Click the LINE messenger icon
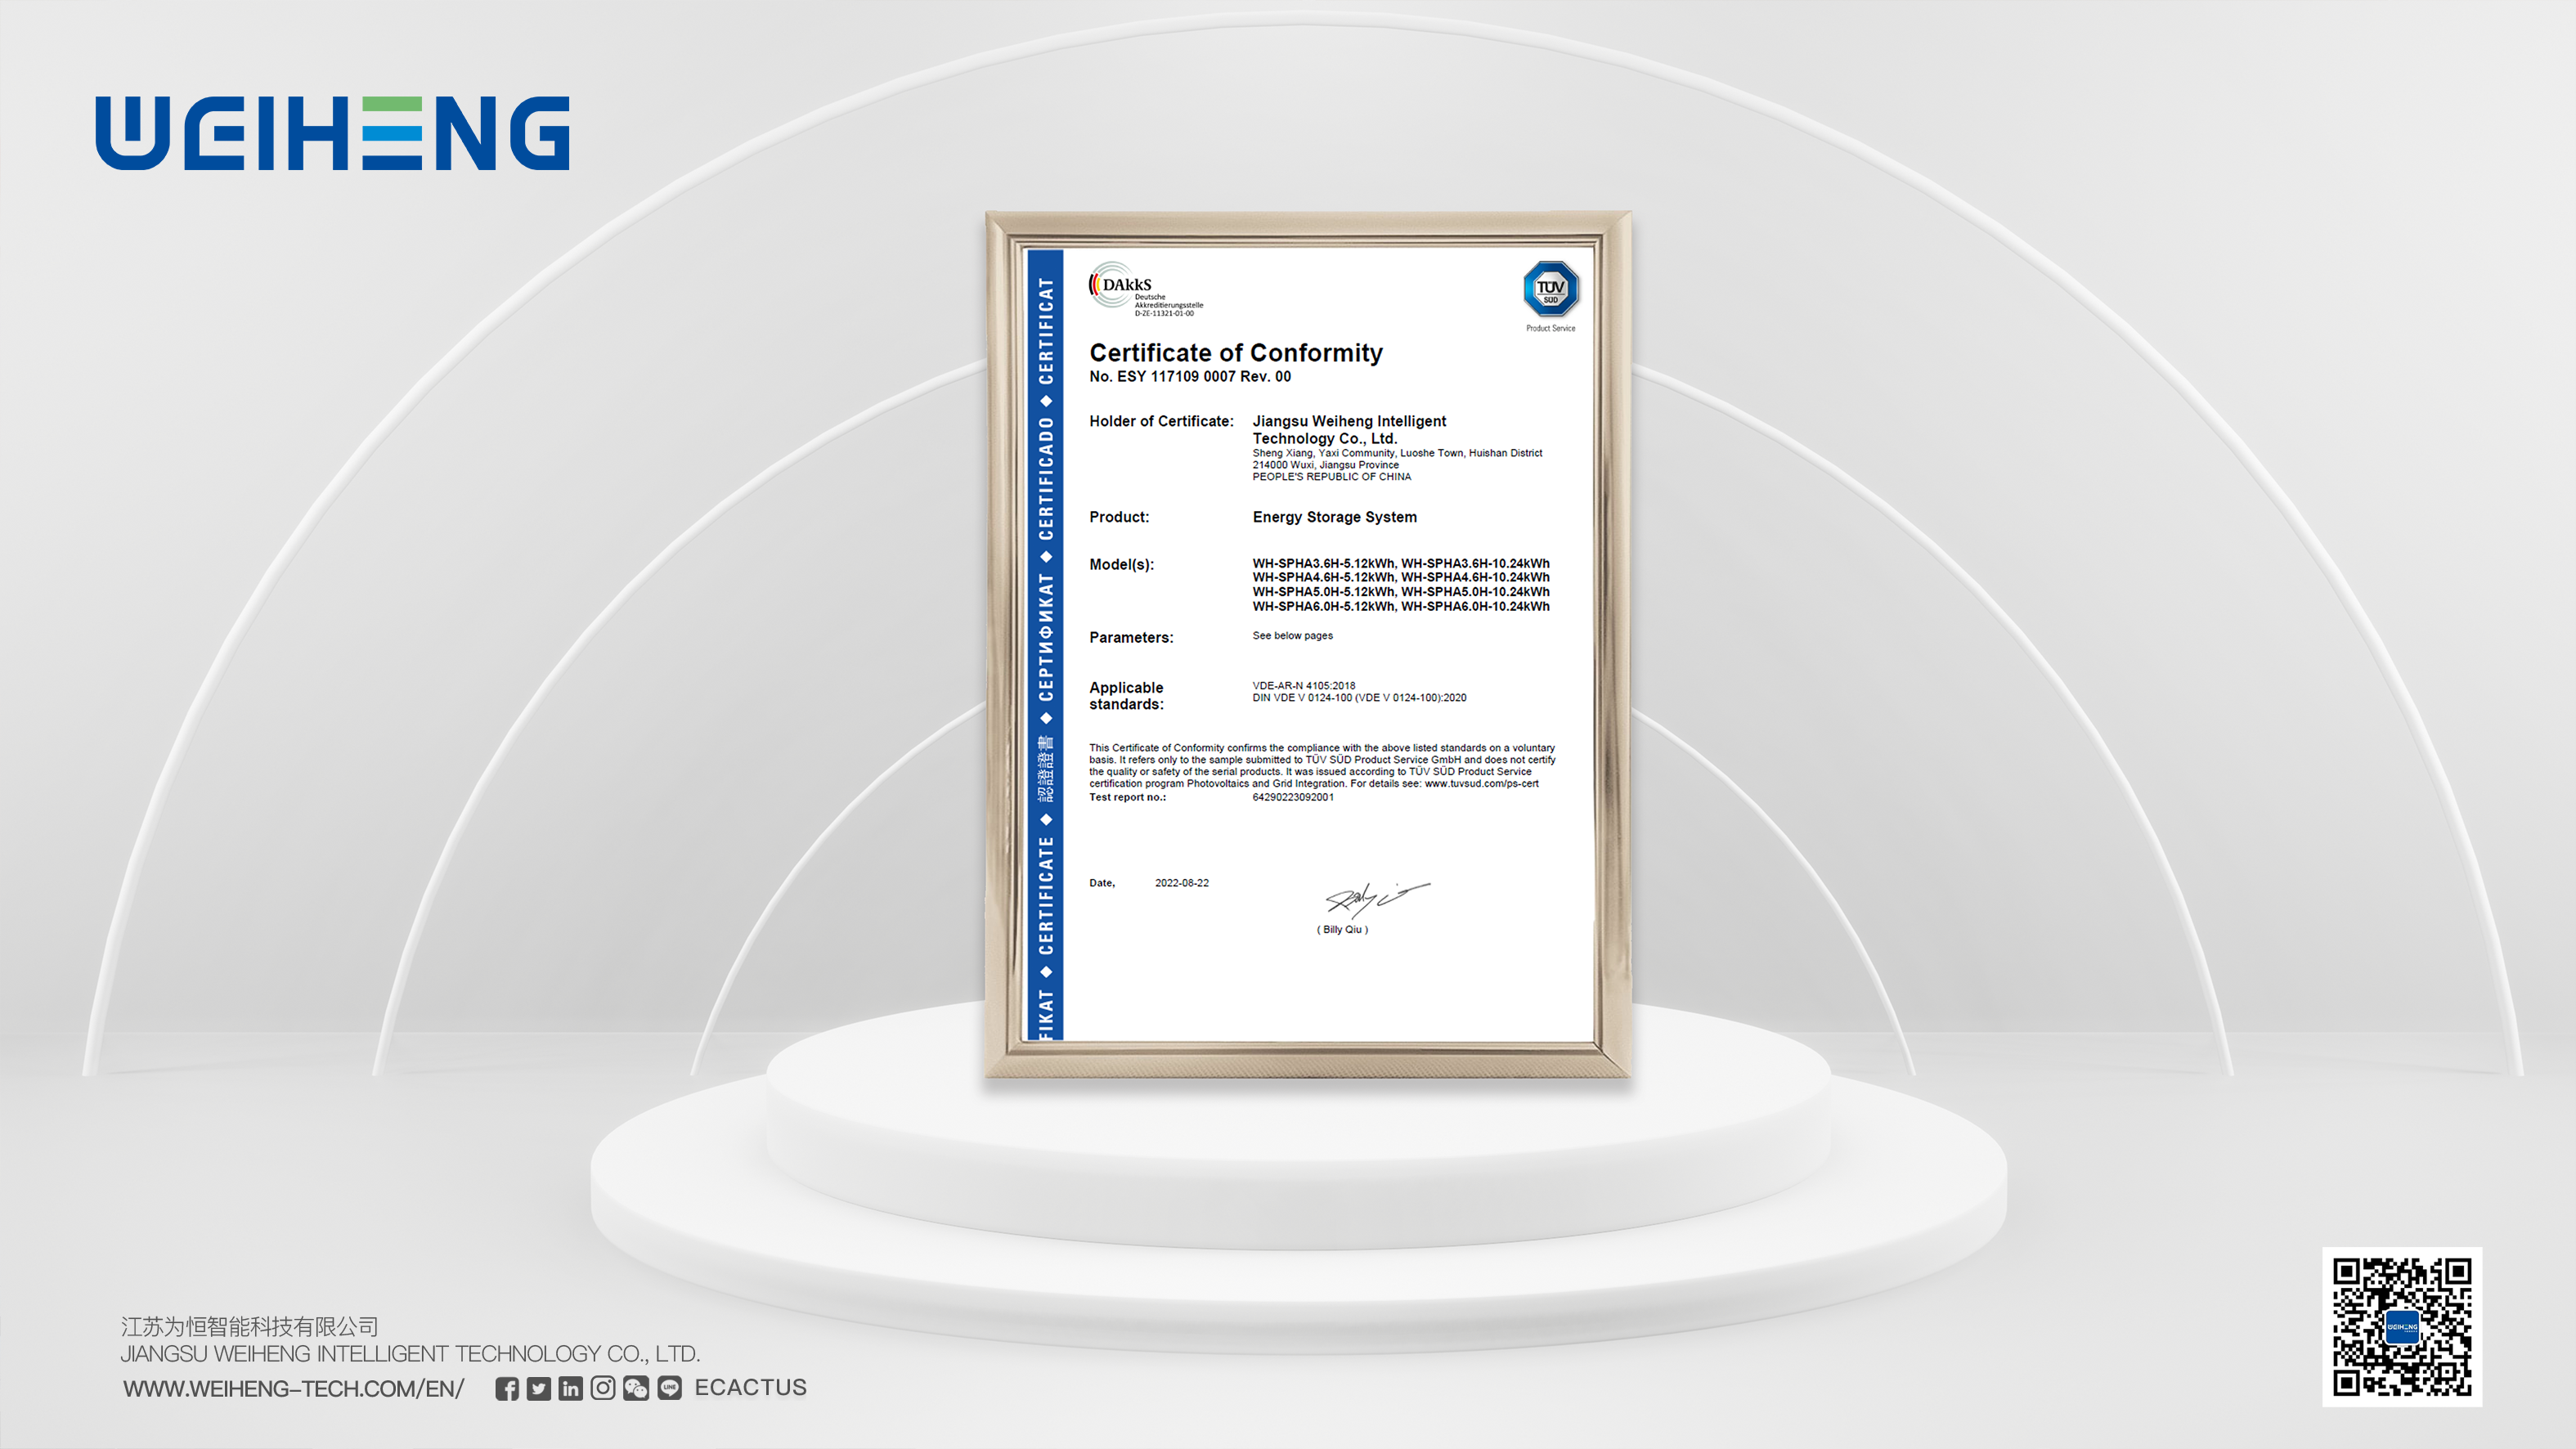 [670, 1388]
